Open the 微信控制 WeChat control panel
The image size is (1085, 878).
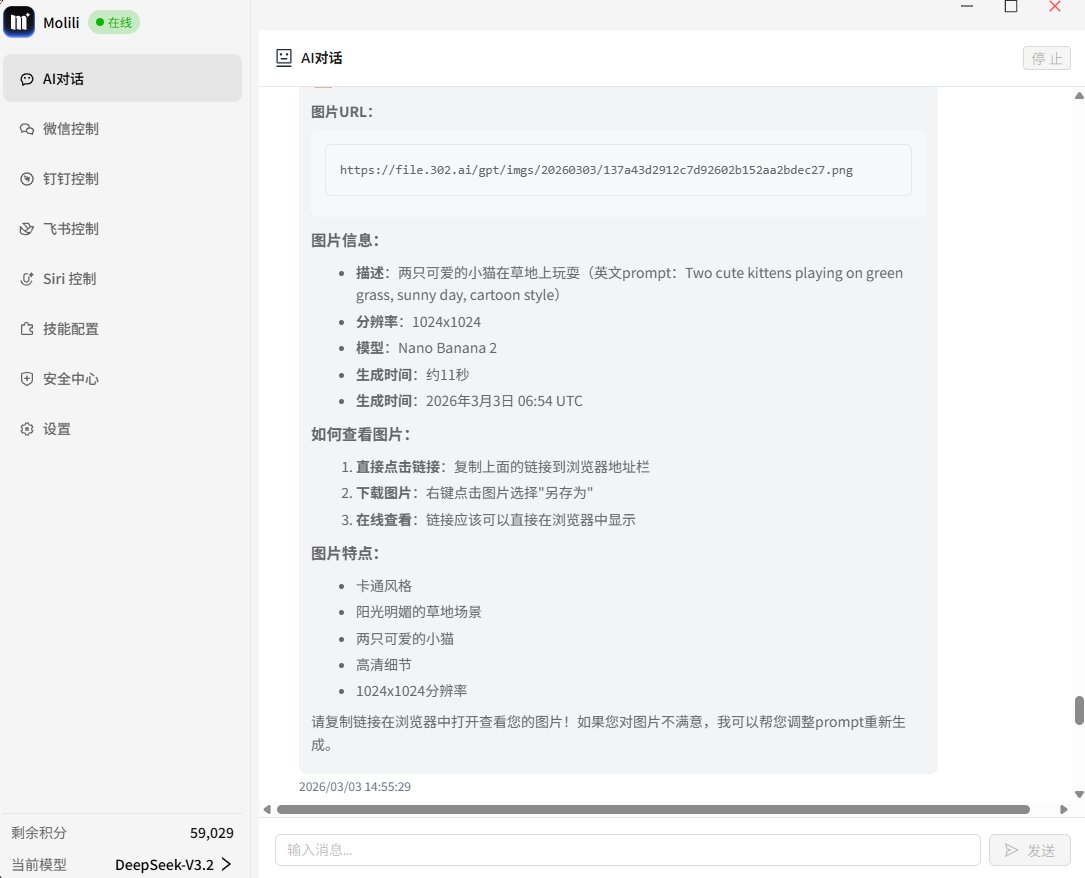[x=70, y=129]
